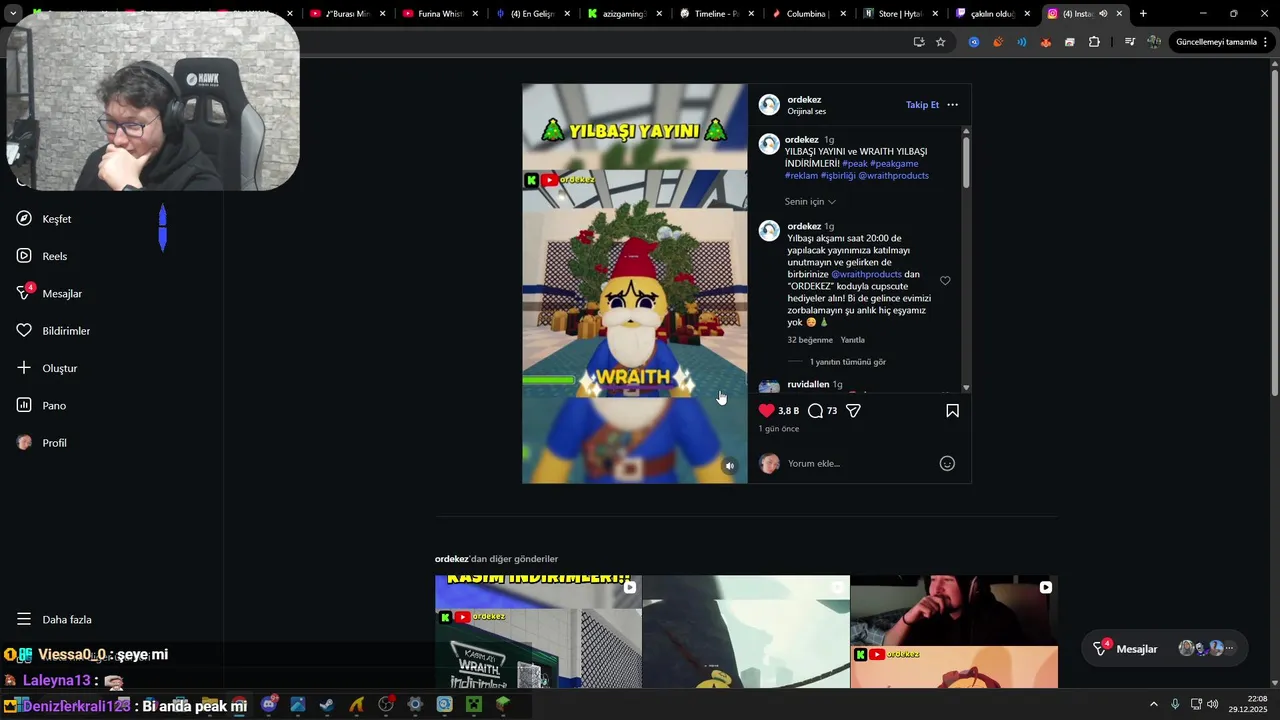Open #peakgame hashtag link
1280x720 pixels.
[x=894, y=163]
